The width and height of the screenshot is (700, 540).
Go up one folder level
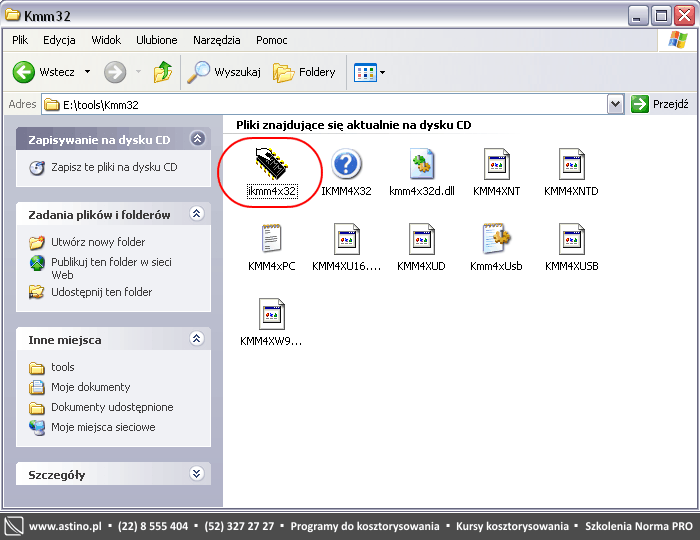tap(163, 72)
